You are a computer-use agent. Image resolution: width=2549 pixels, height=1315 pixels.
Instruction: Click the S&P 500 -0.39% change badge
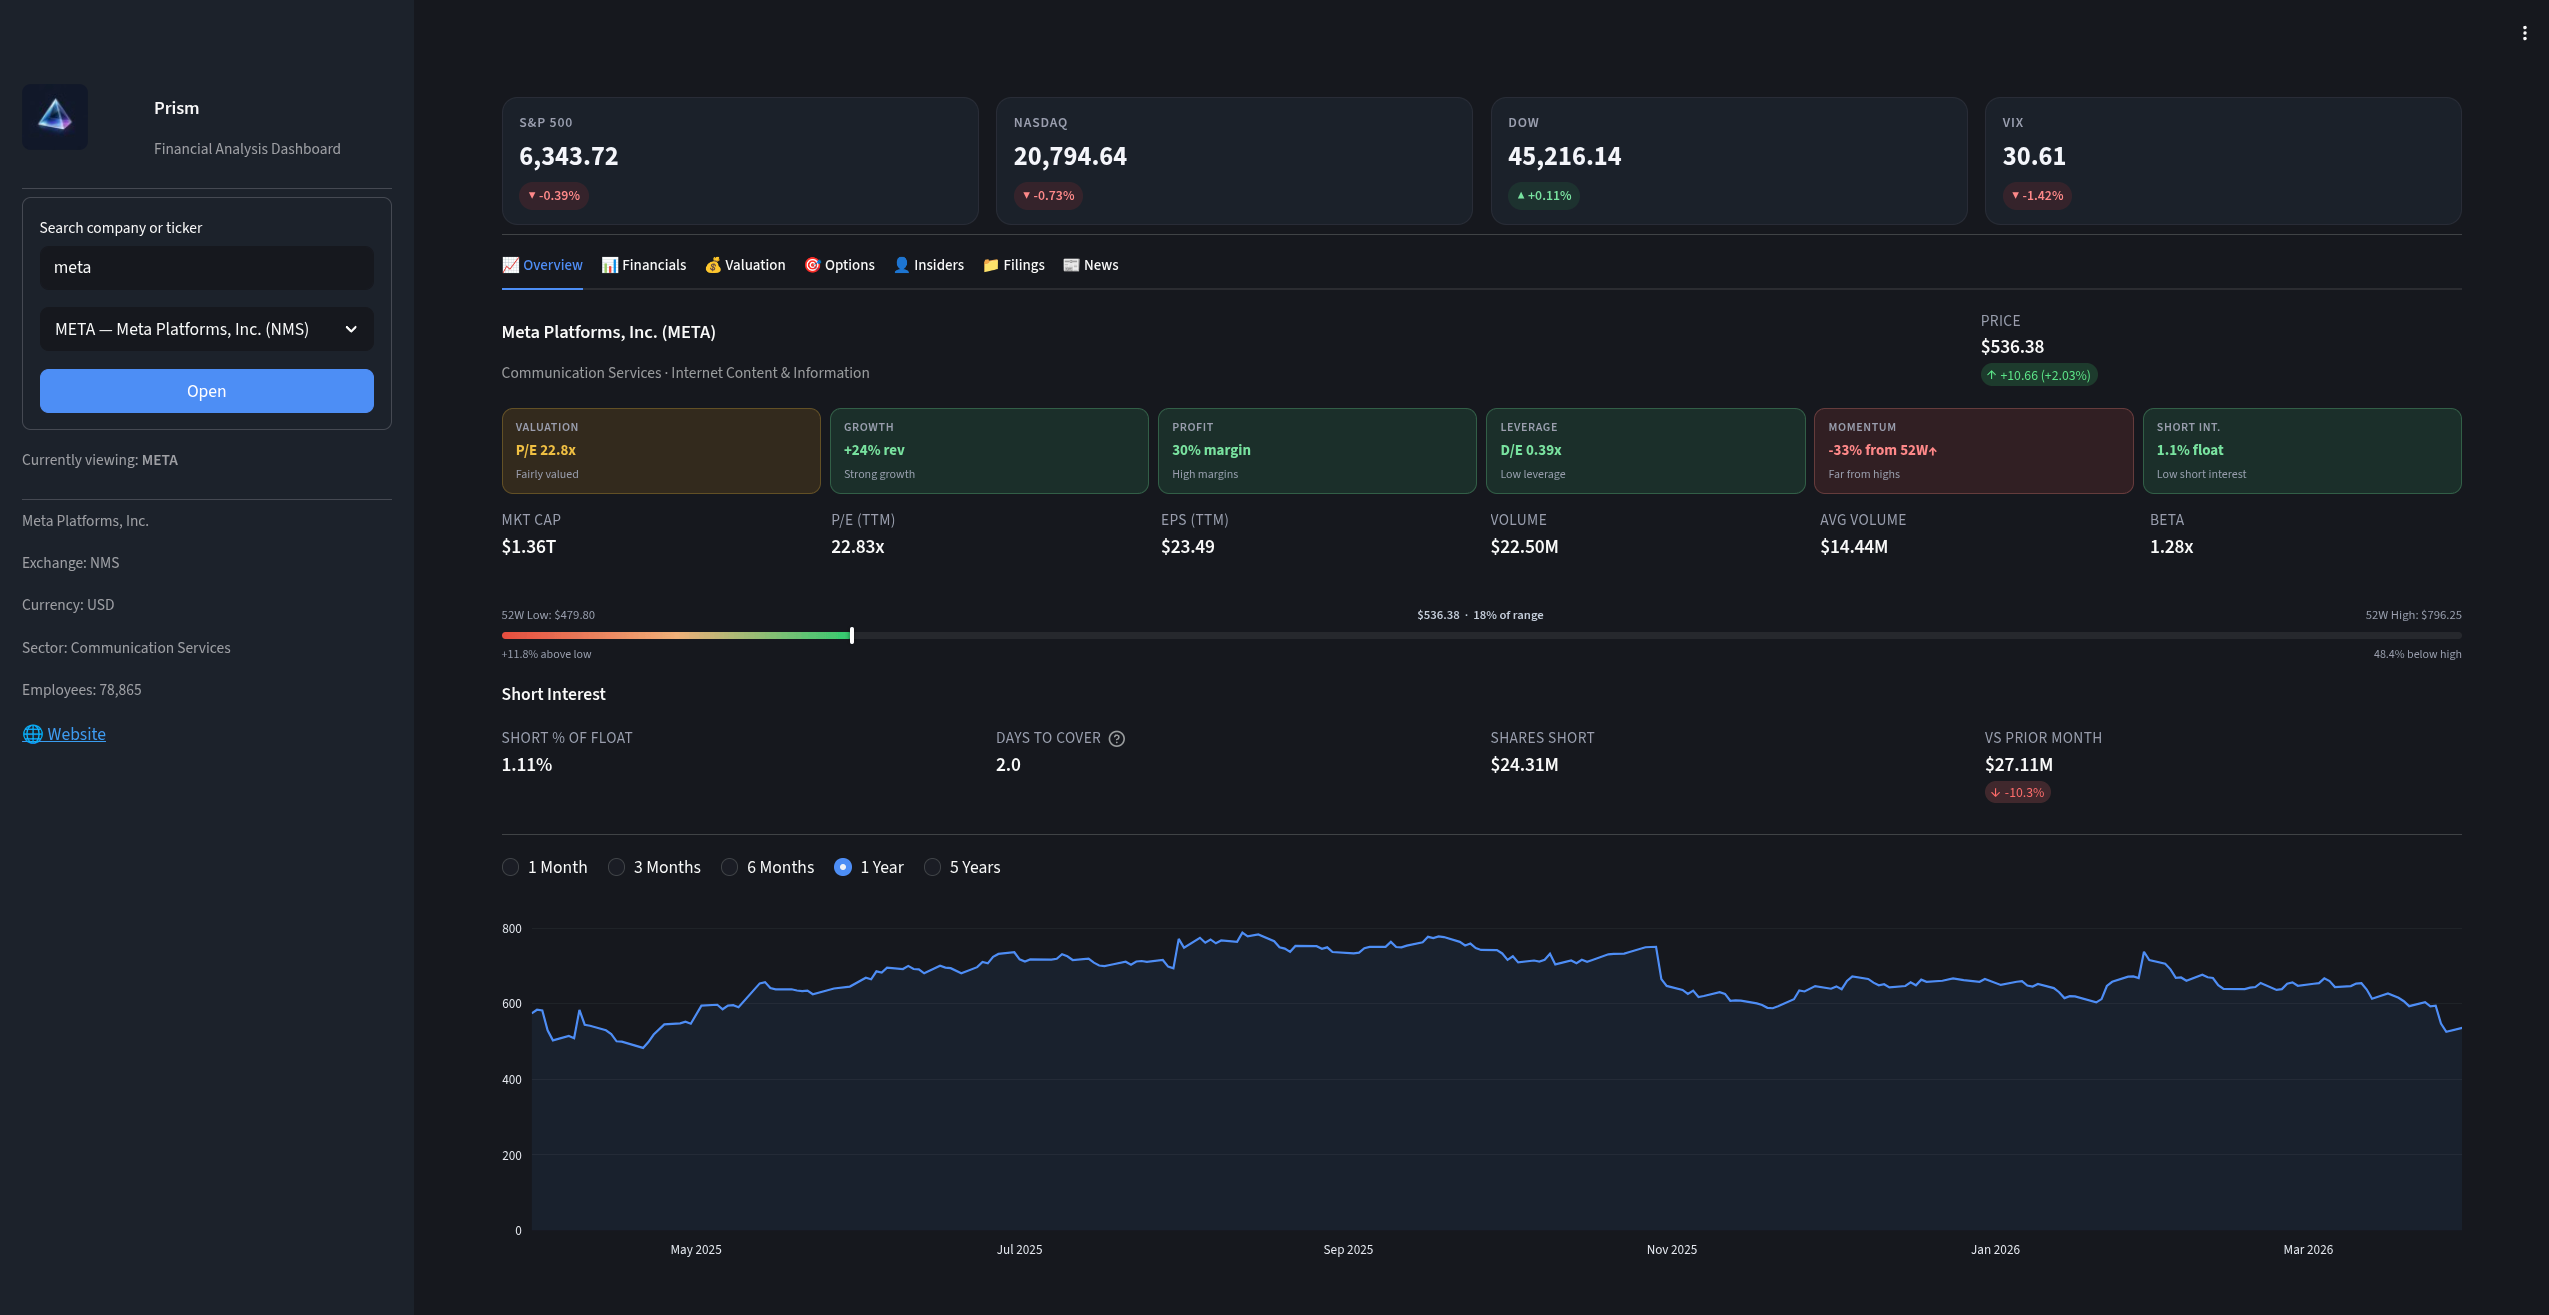[x=554, y=196]
